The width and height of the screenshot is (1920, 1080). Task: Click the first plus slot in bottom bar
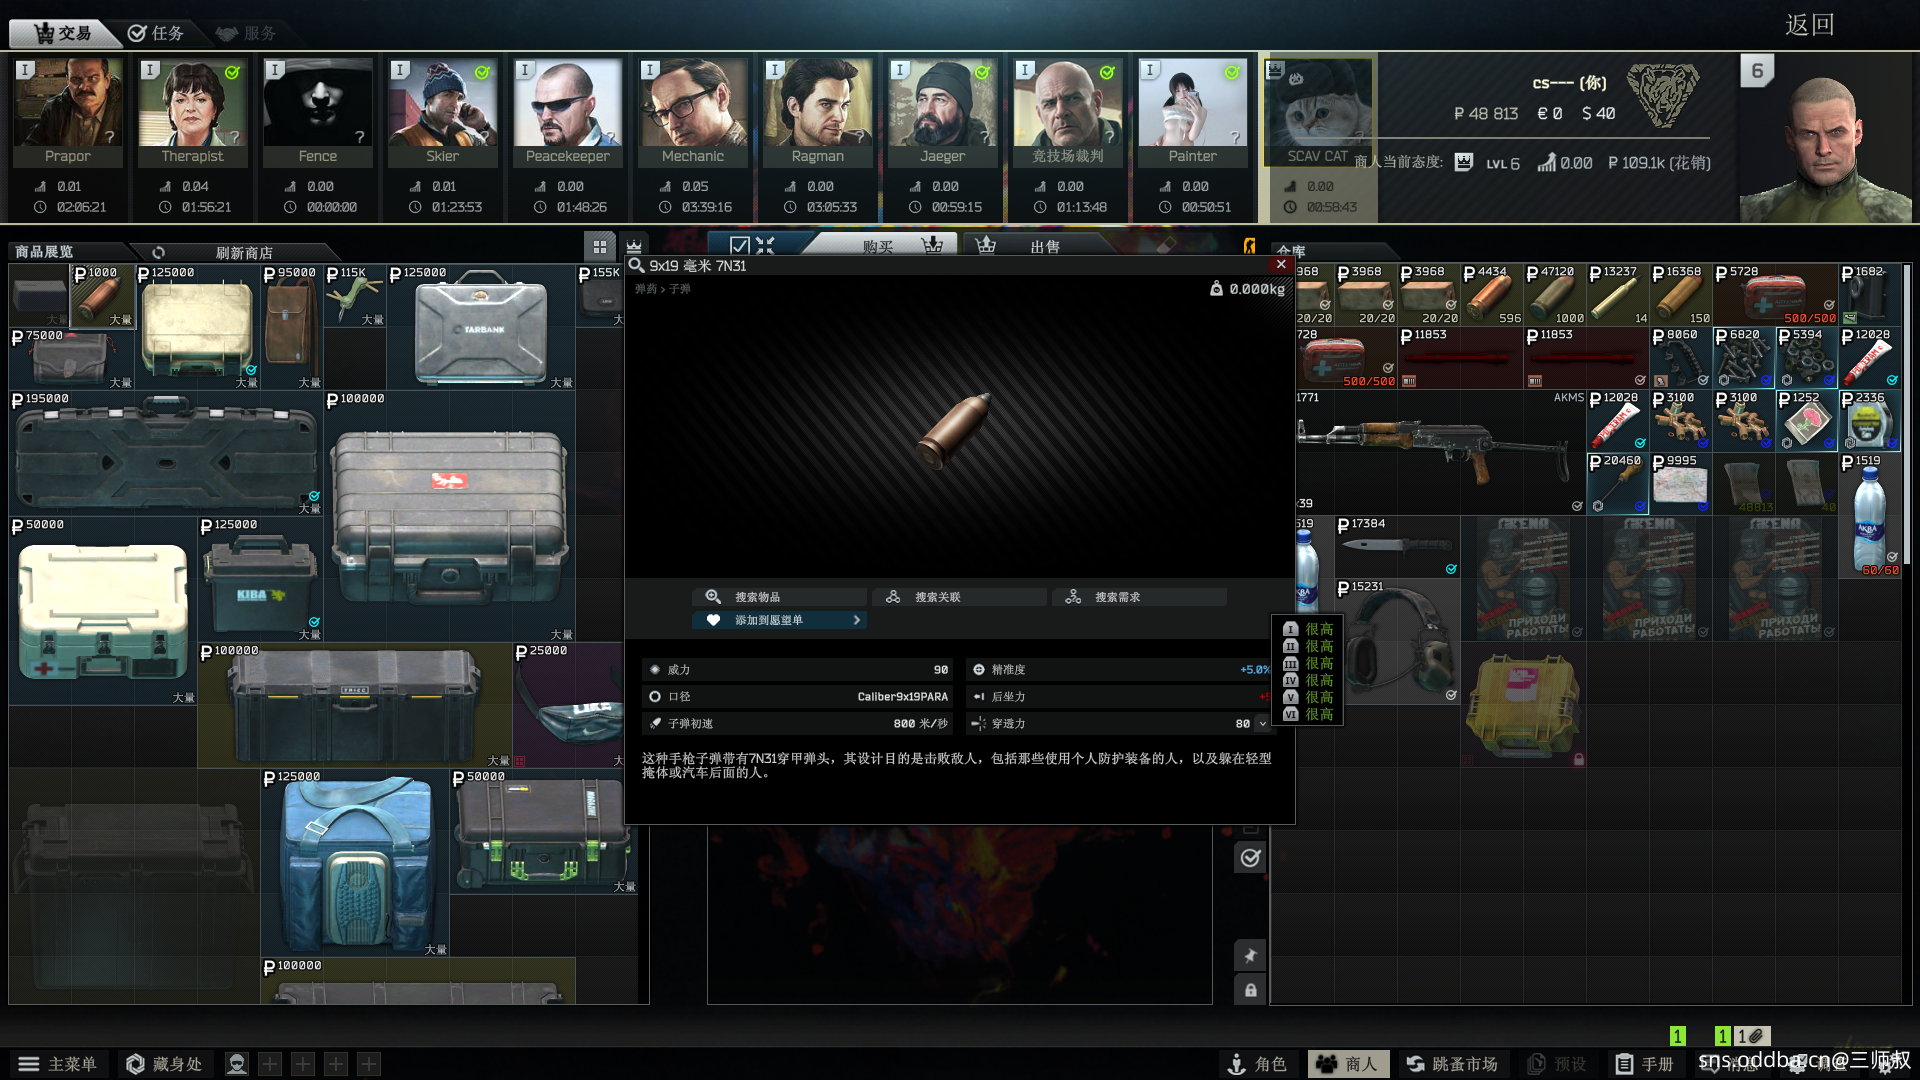(270, 1064)
